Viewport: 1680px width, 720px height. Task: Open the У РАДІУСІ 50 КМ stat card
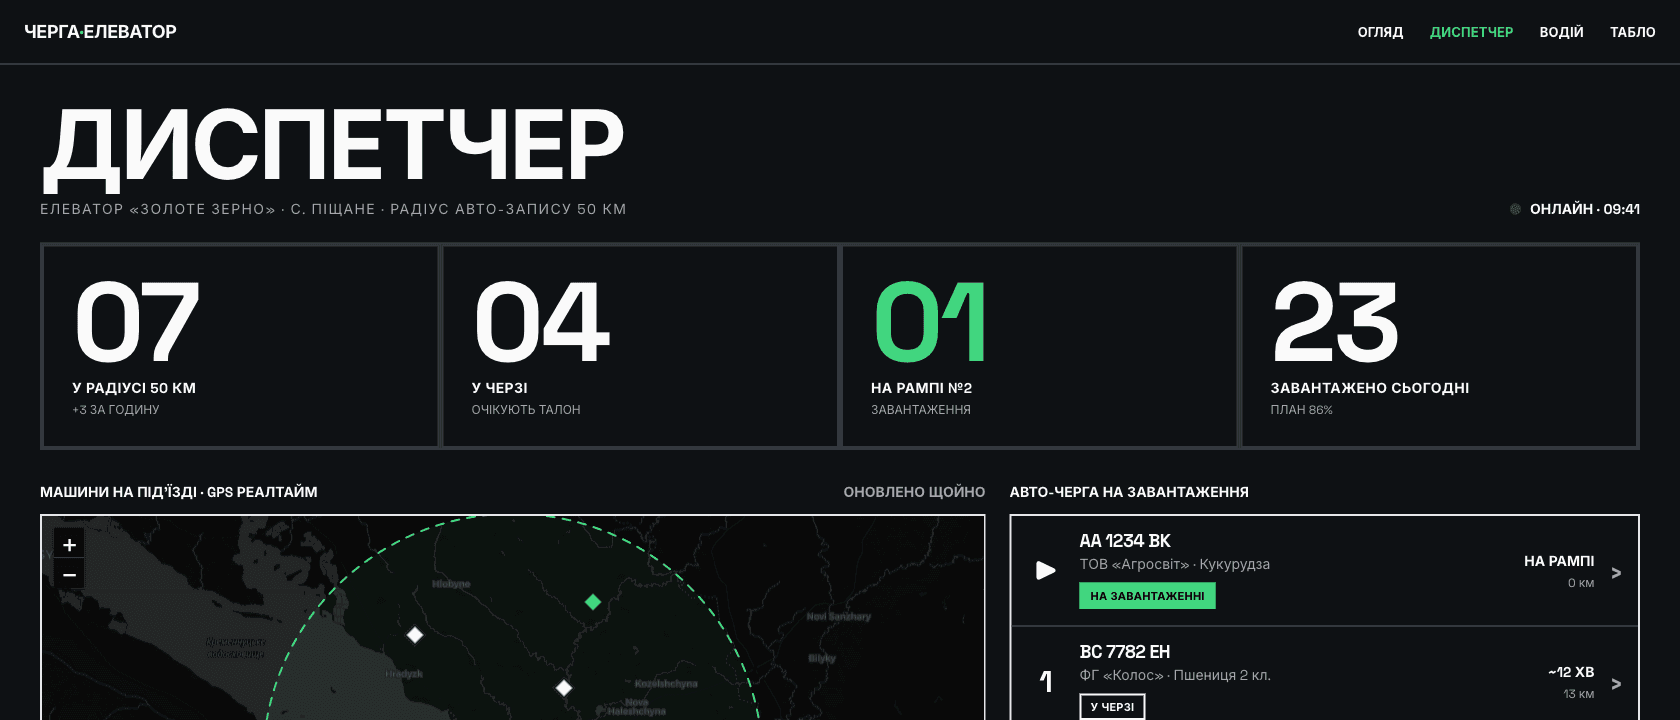pos(240,346)
